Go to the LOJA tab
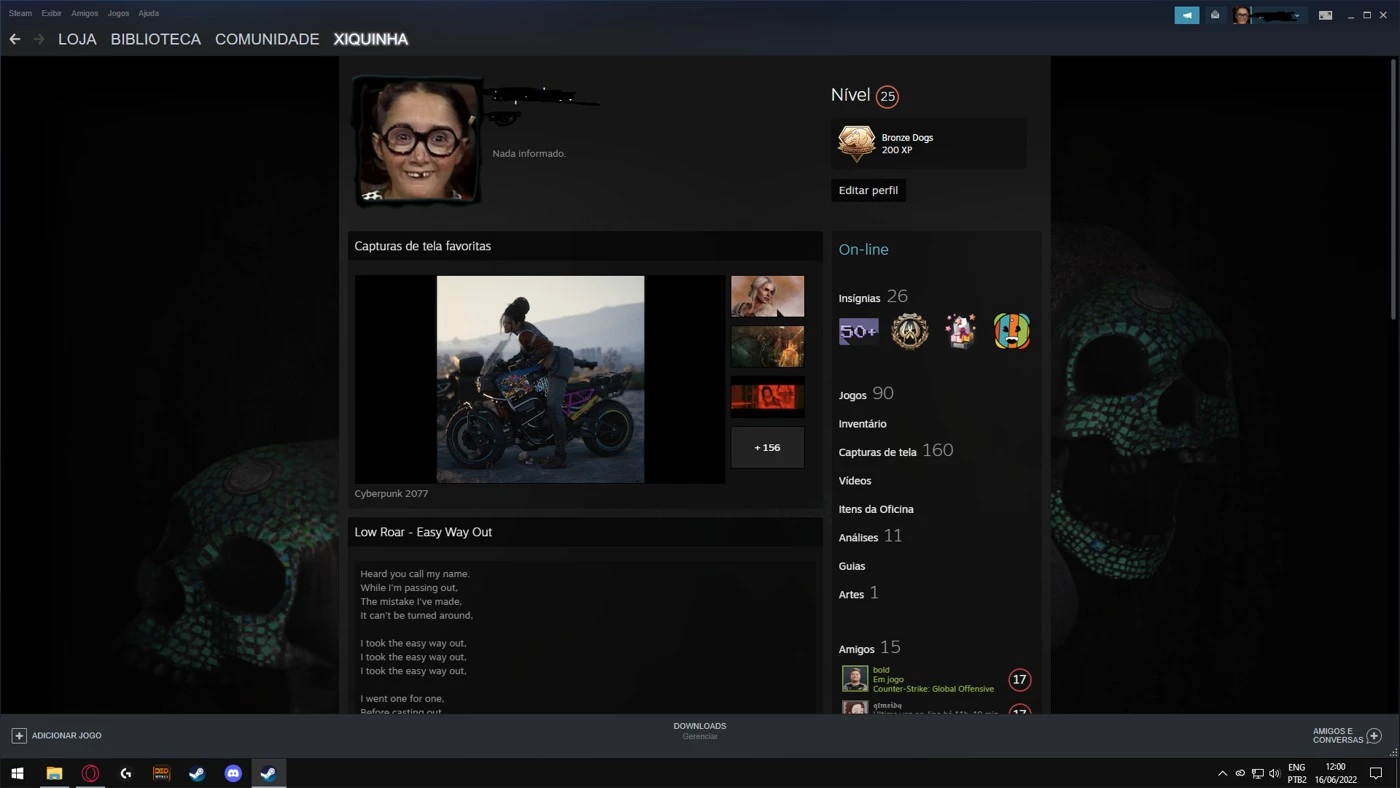Screen dimensions: 1400x788 tap(77, 39)
